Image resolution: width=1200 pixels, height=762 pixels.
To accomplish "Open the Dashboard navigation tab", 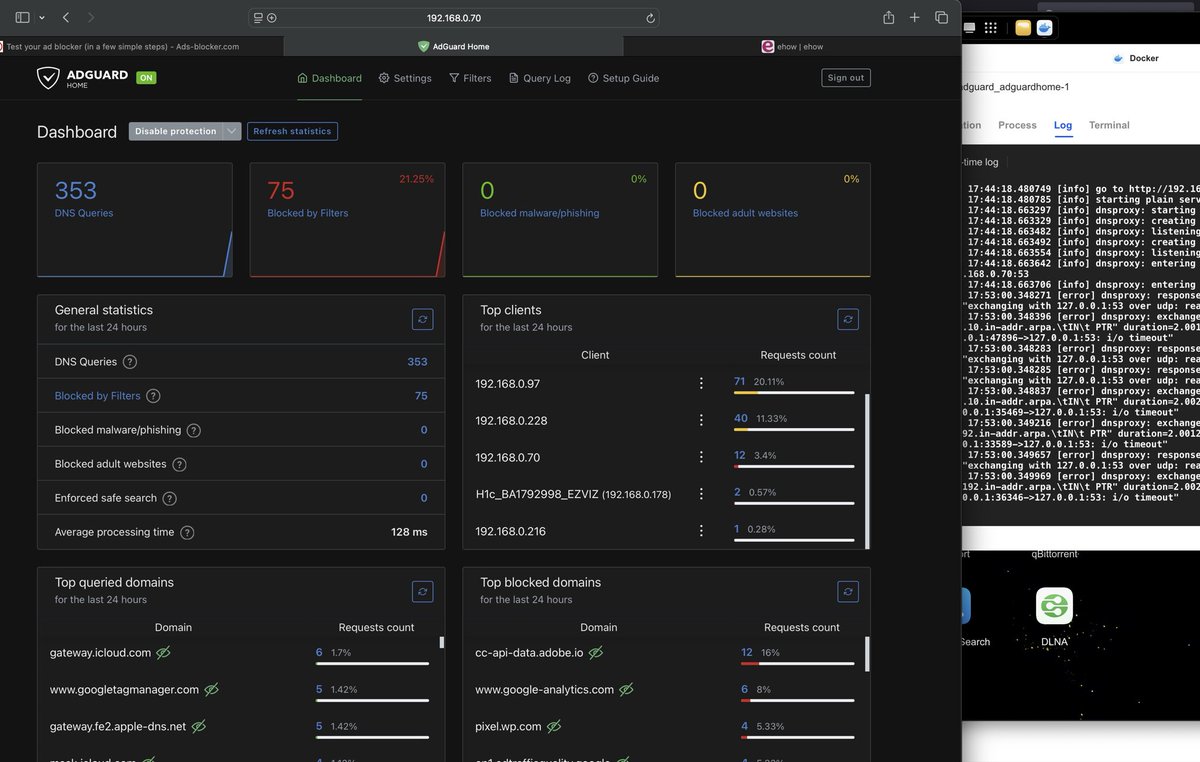I will click(330, 78).
